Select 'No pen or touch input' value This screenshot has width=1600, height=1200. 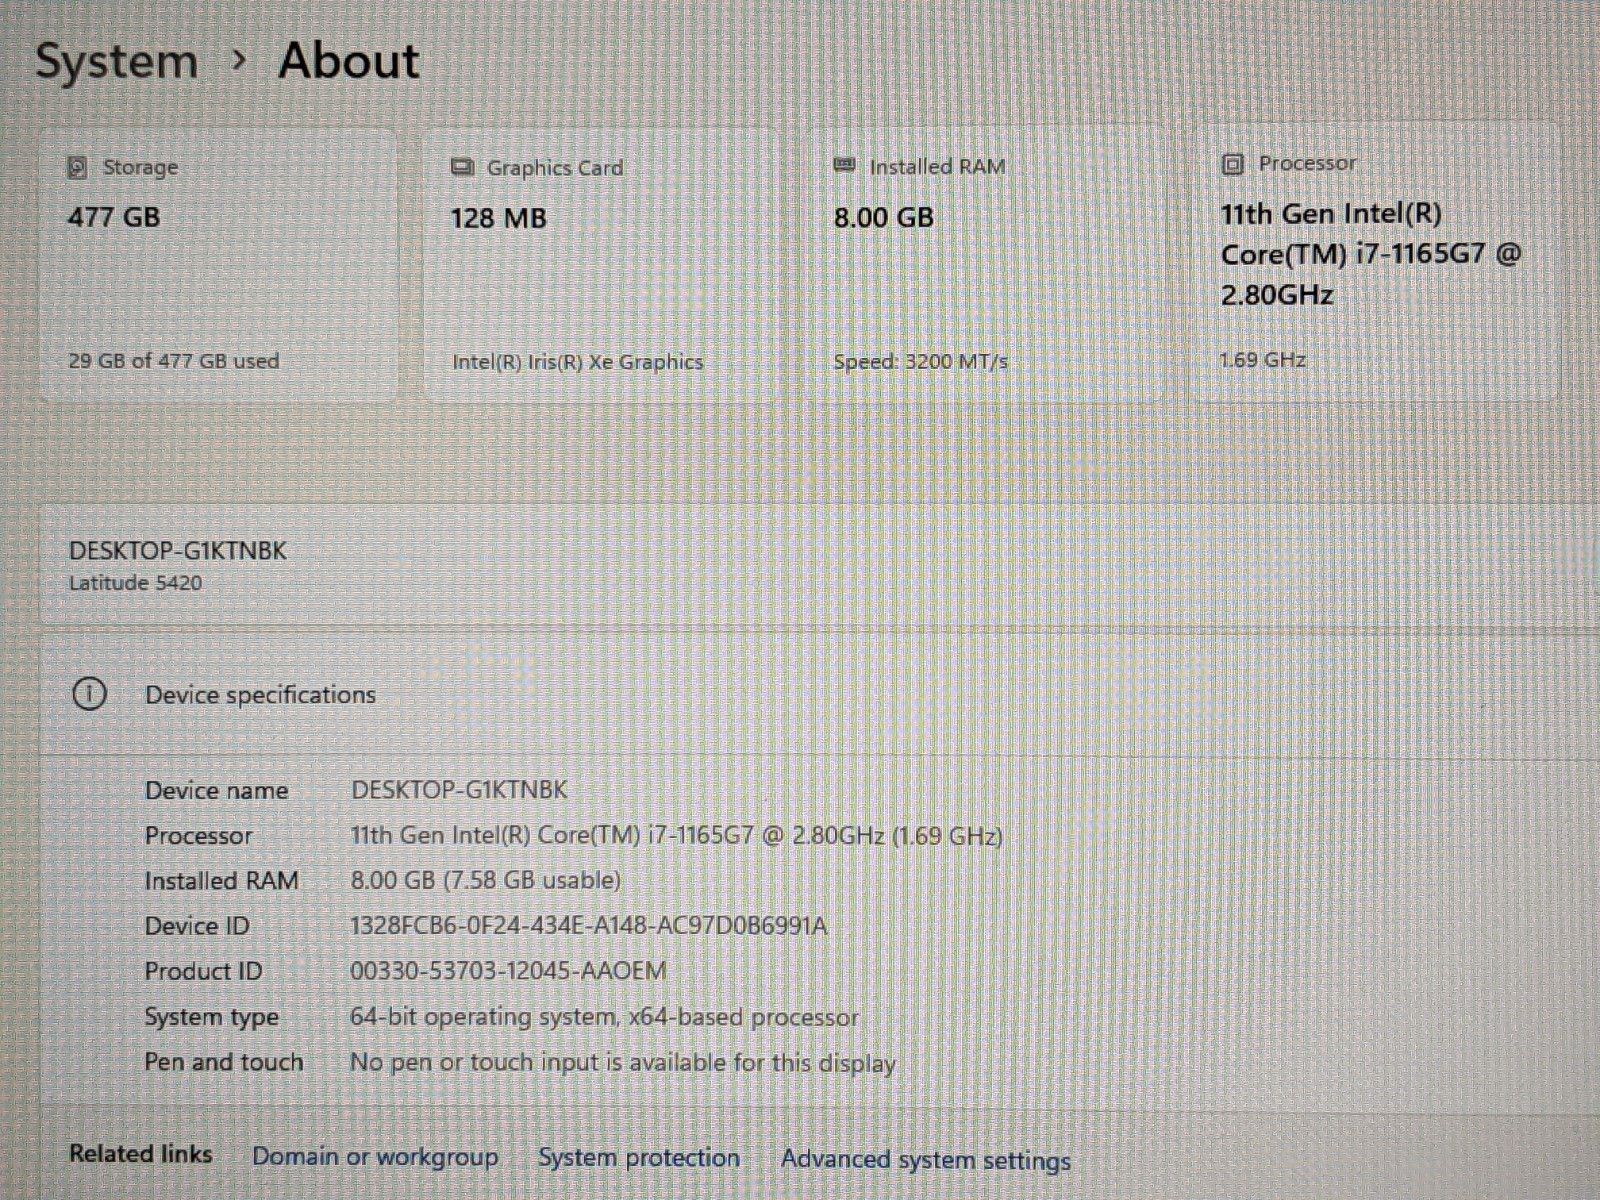[x=622, y=1063]
